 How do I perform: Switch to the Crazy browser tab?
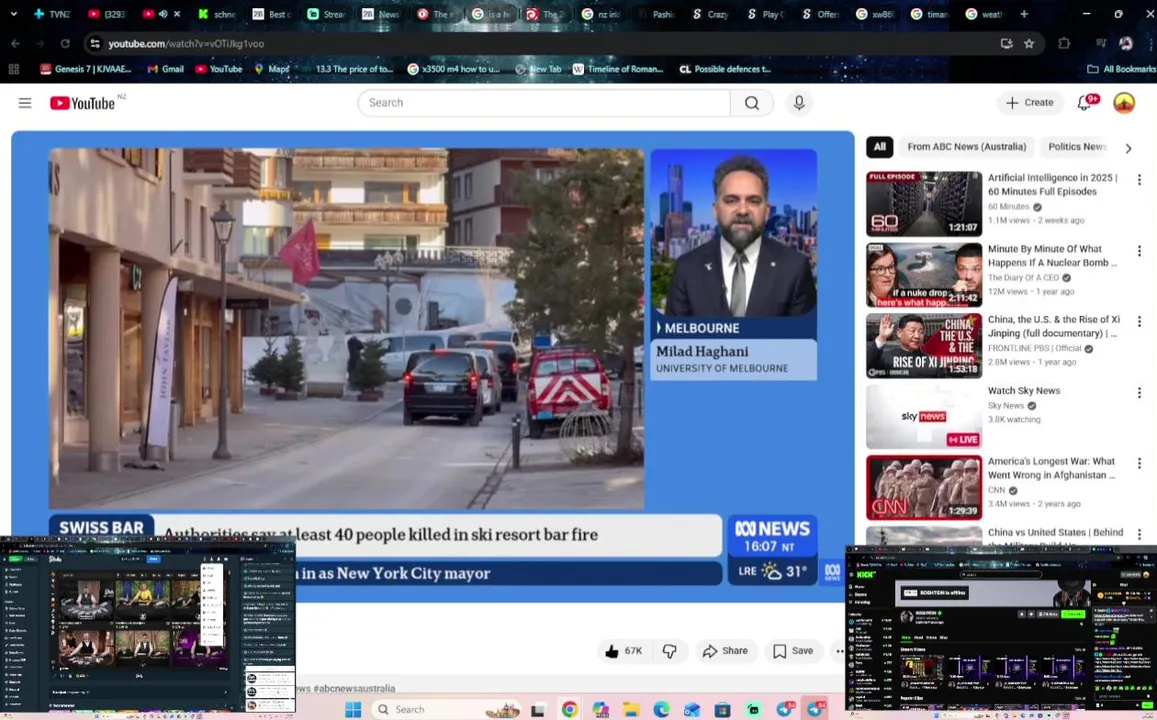coord(710,14)
